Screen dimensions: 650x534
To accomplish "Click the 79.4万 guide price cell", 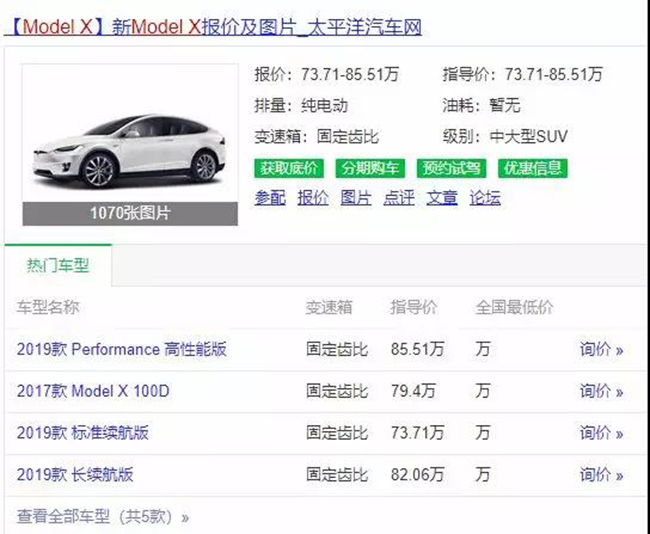I will [413, 391].
